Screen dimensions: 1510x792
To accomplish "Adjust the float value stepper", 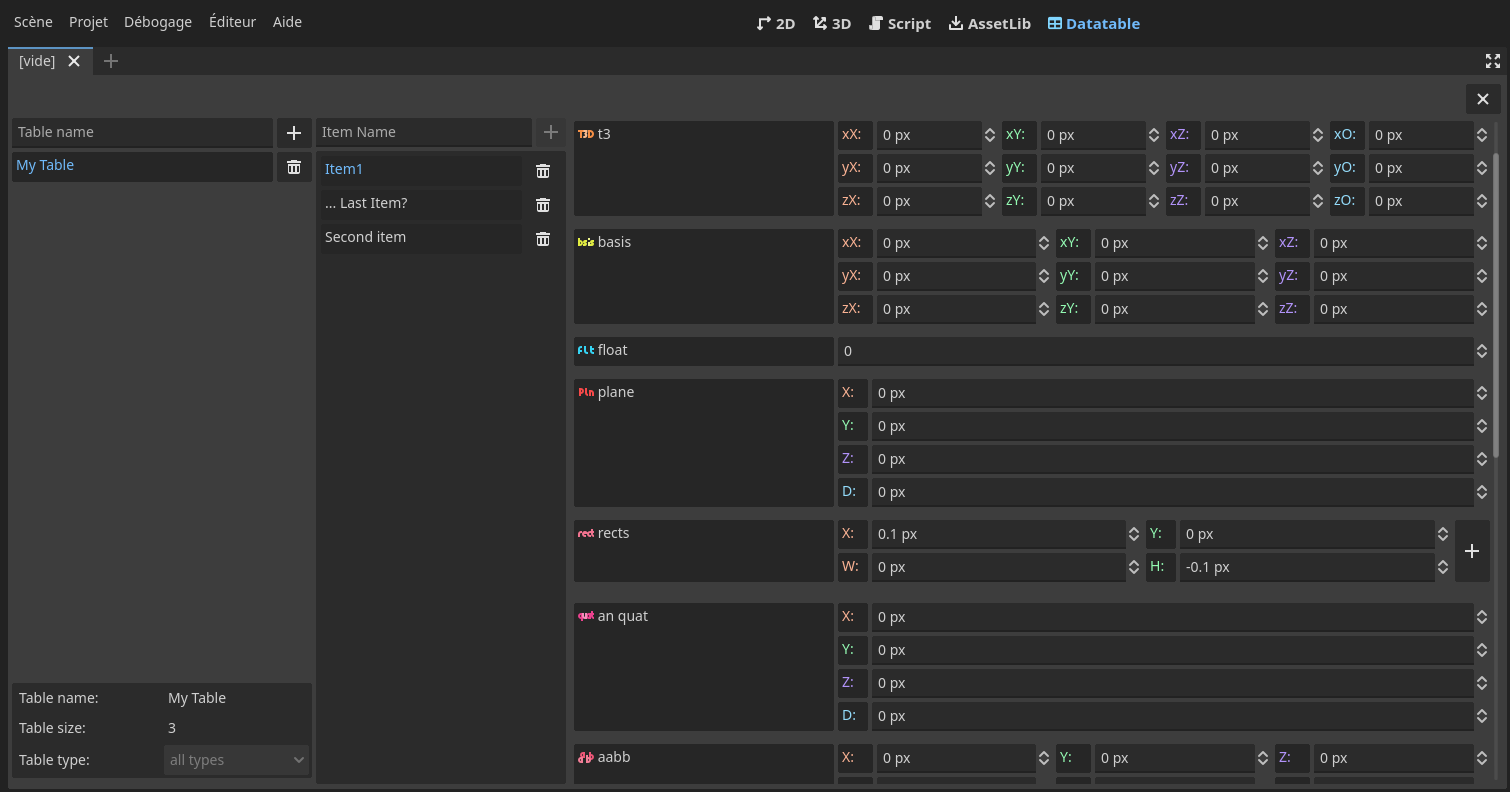I will click(1482, 351).
